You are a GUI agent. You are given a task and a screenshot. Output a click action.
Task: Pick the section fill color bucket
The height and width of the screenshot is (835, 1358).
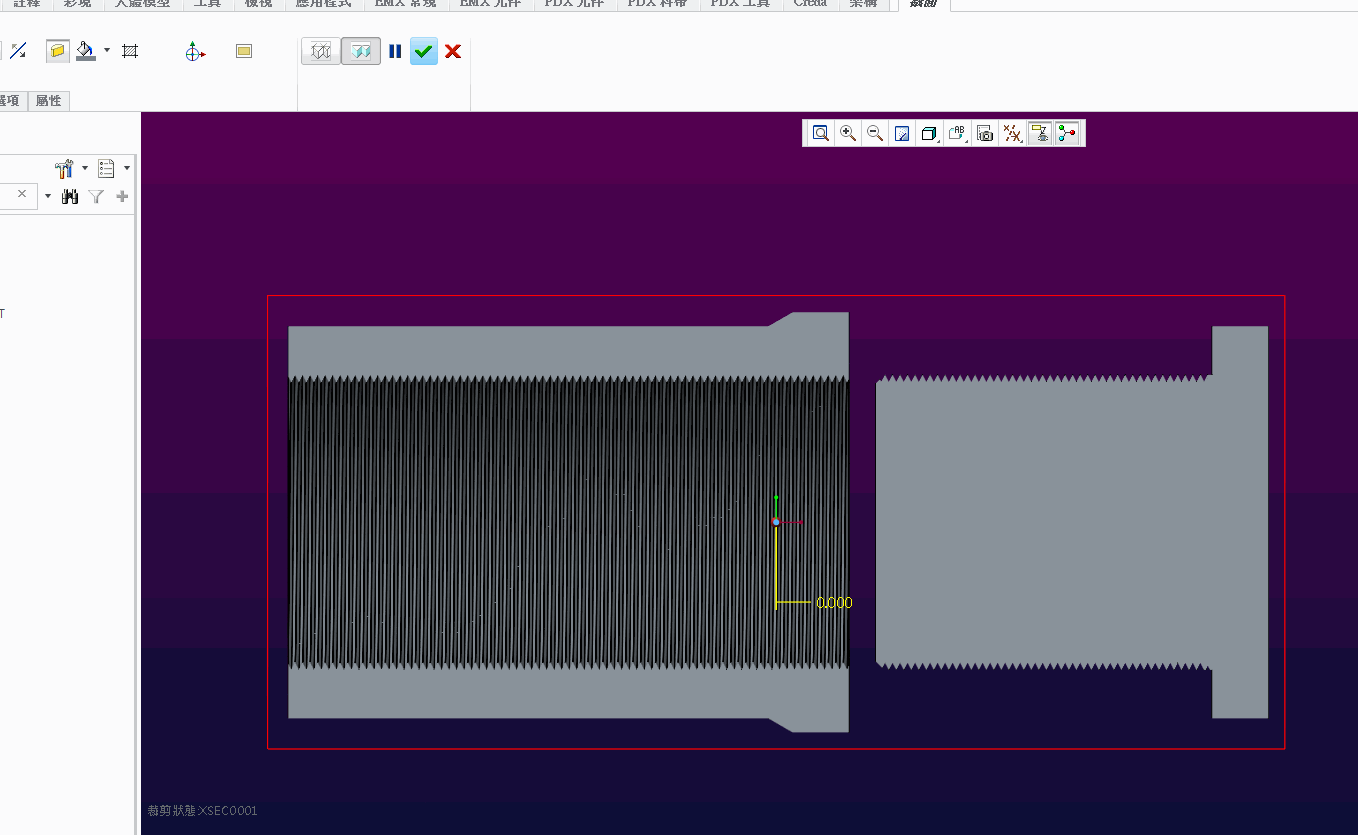tap(86, 51)
